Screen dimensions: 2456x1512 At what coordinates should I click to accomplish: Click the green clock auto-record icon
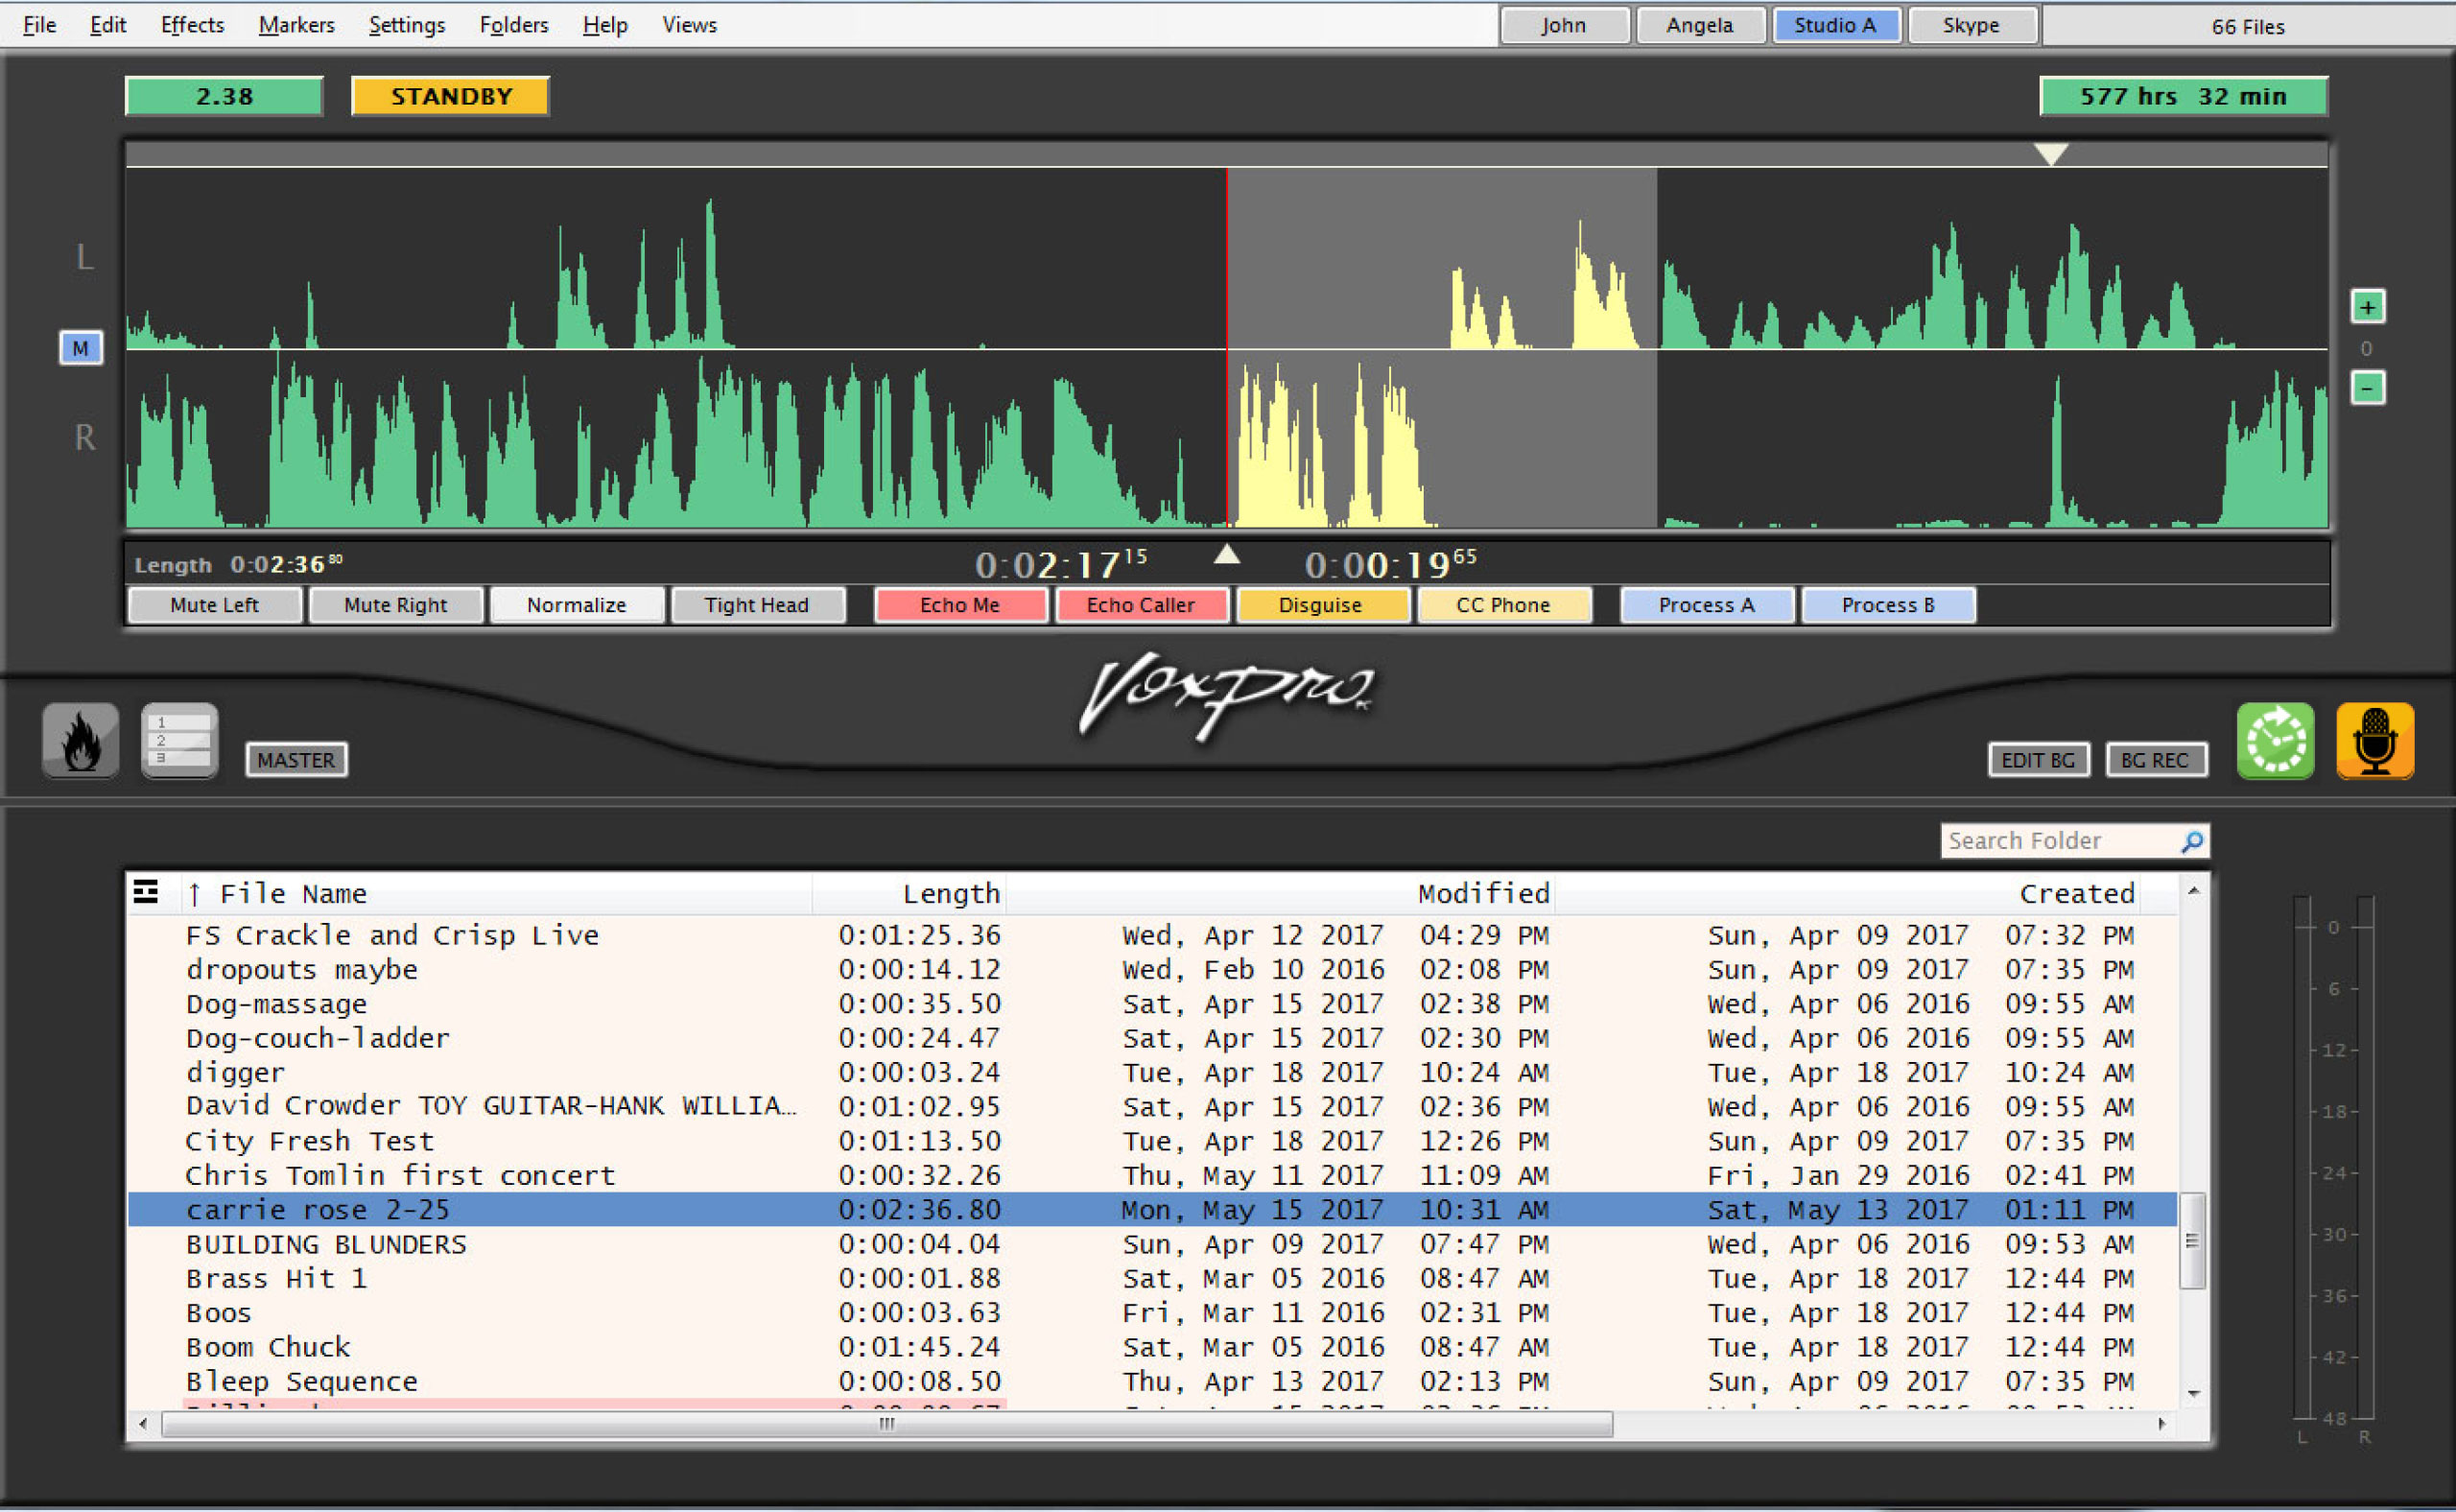click(2275, 741)
